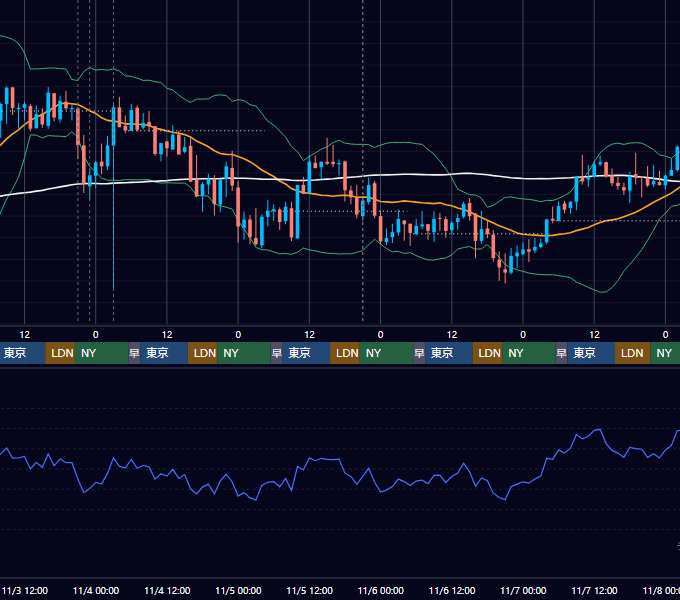
Task: Click the 11/7 12:00 date label
Action: pyautogui.click(x=594, y=590)
